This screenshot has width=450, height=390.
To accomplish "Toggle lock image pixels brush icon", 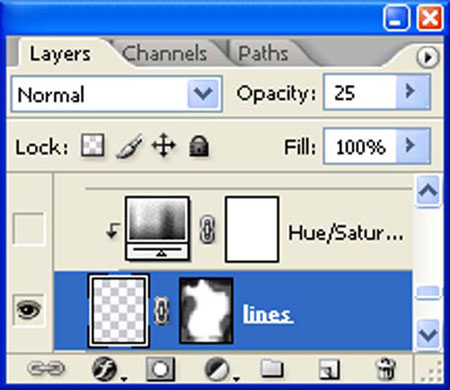I will [129, 146].
